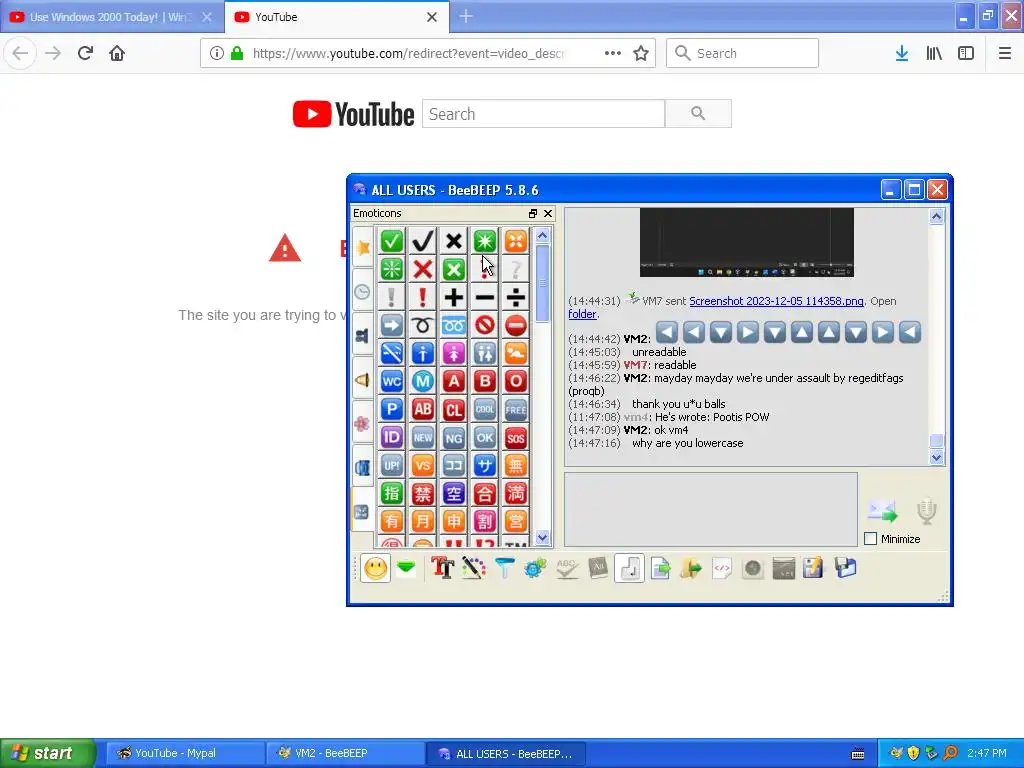1024x768 pixels.
Task: Click the send message envelope icon
Action: (882, 511)
